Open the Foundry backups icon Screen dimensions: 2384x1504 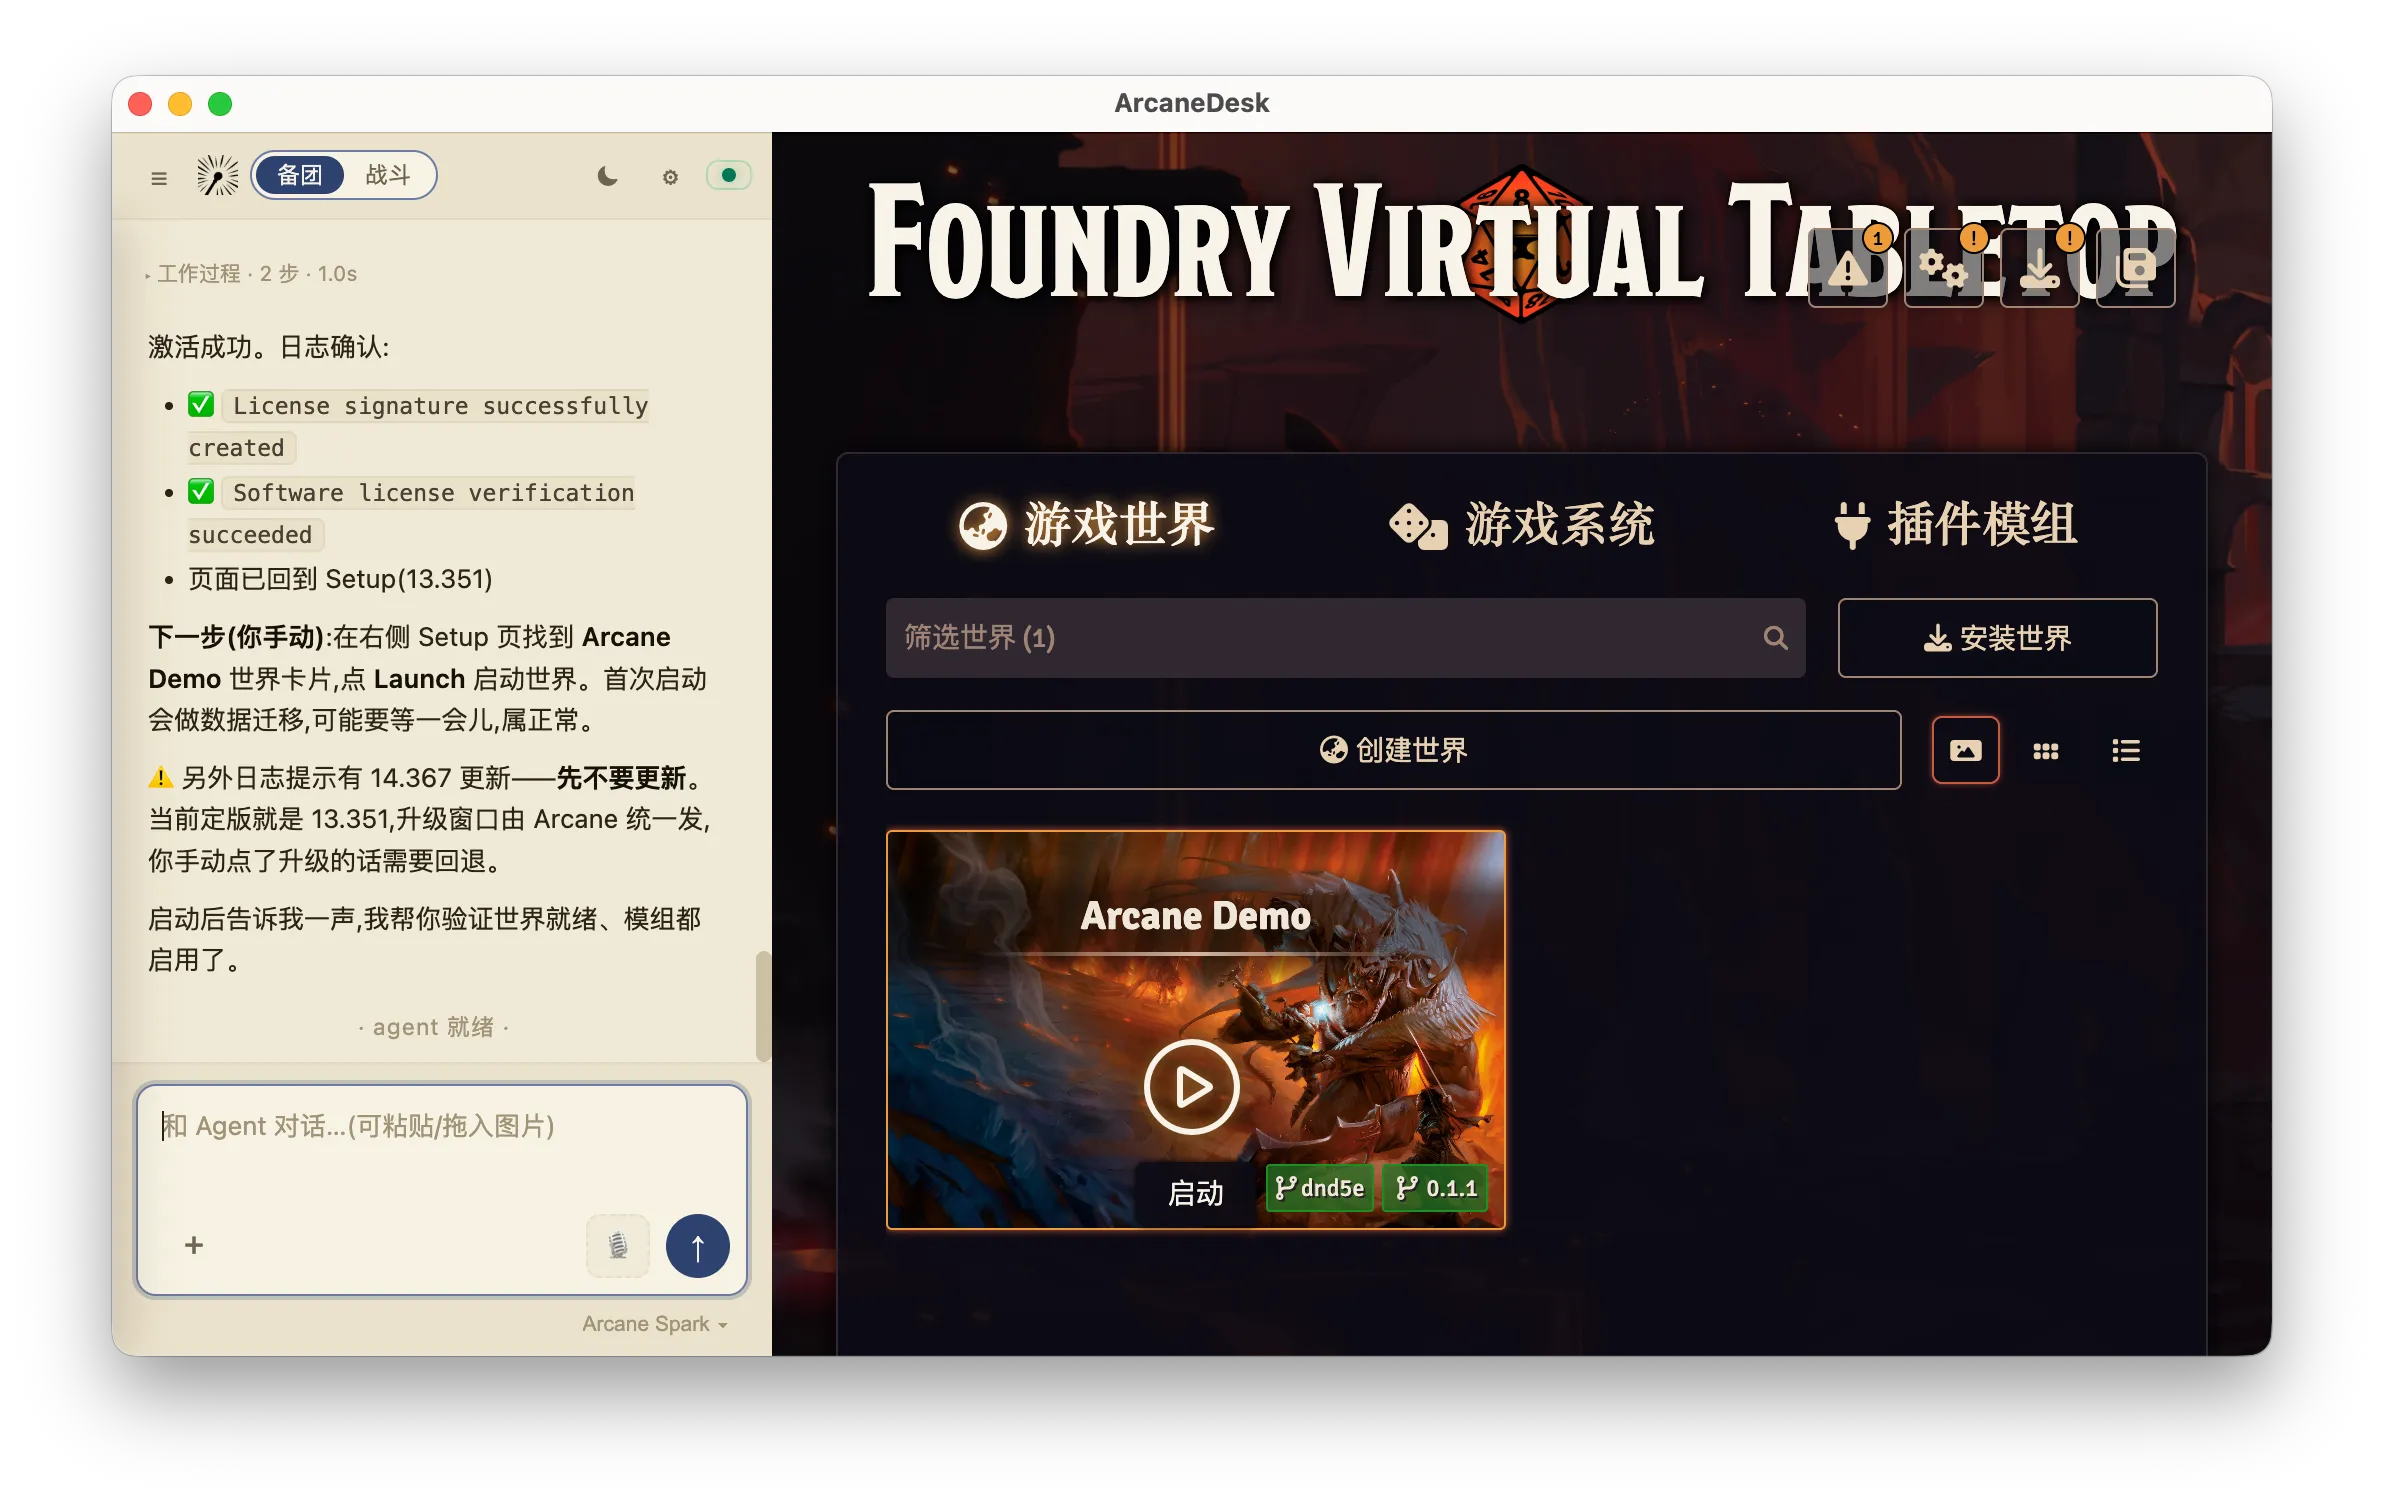2135,267
